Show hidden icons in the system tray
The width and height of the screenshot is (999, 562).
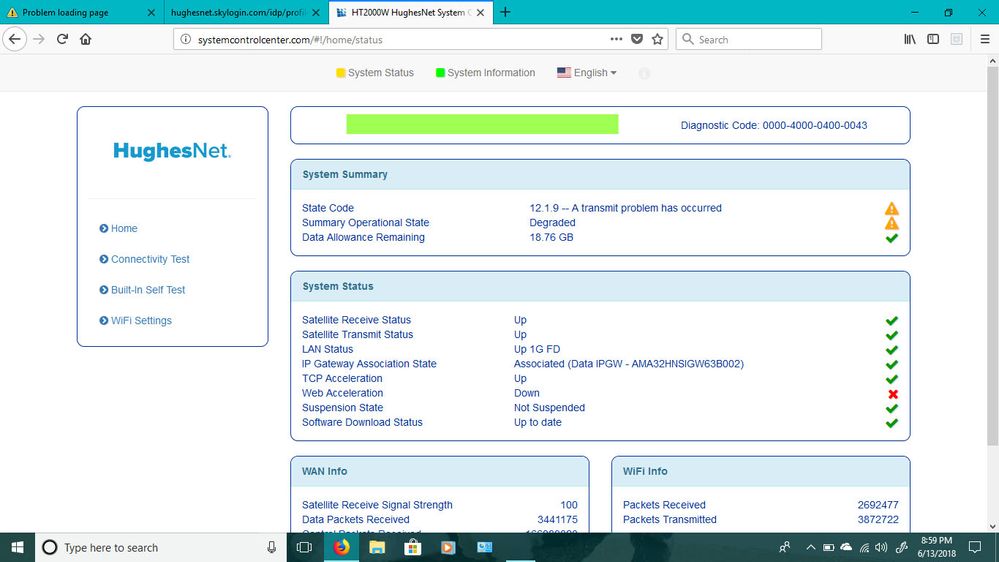809,547
